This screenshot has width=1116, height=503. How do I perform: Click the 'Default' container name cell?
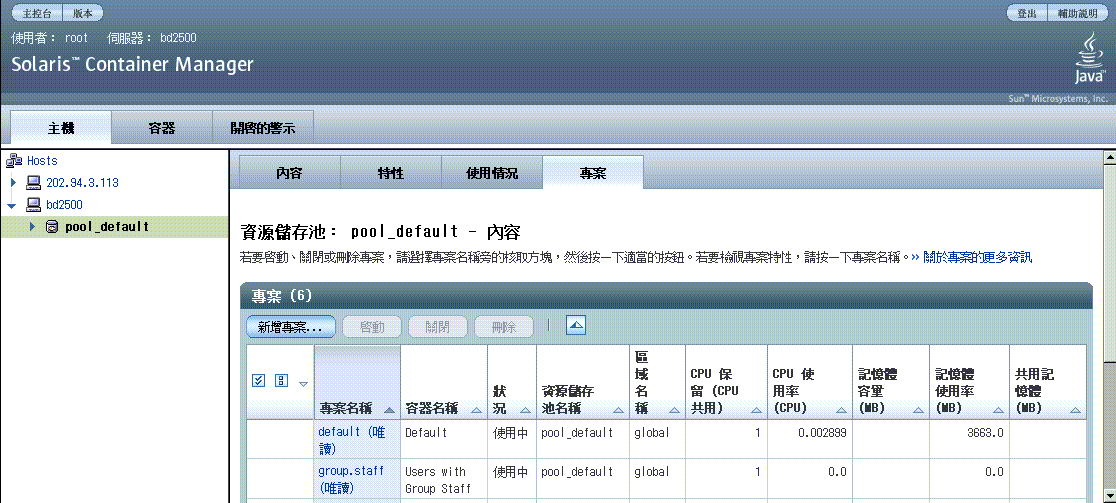(426, 432)
